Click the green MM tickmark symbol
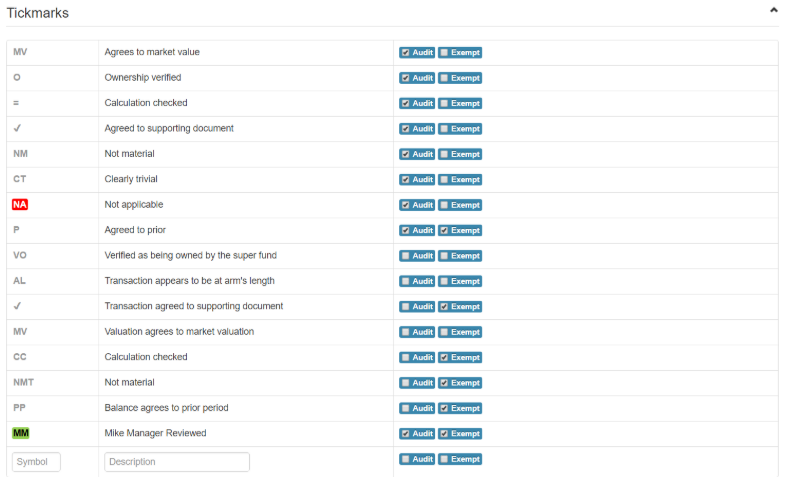This screenshot has width=788, height=488. coord(20,434)
